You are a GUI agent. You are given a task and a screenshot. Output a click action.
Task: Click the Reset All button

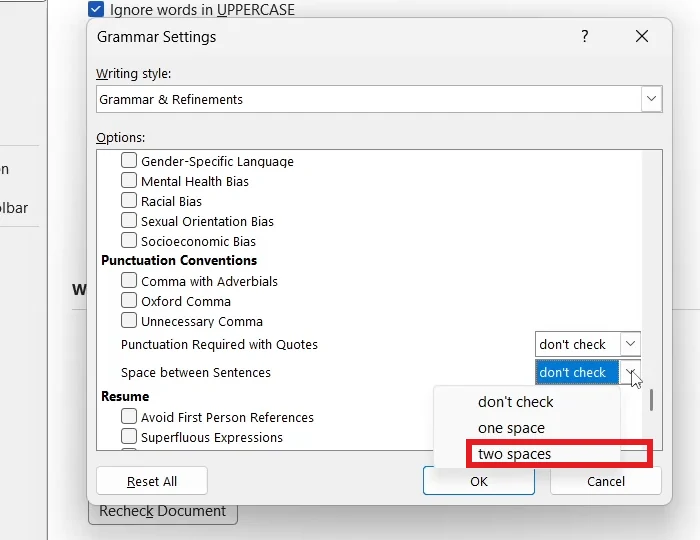coord(152,481)
